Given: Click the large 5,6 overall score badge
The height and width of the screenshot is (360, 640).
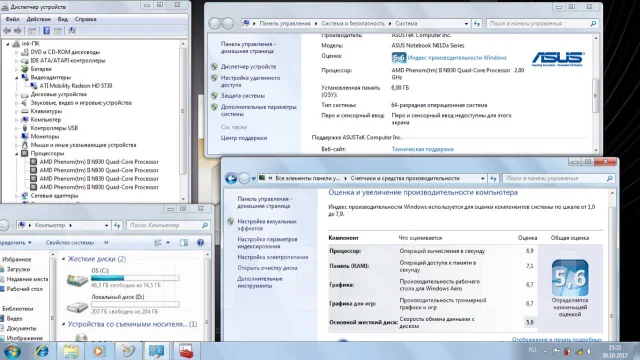Looking at the screenshot, I should coord(570,278).
